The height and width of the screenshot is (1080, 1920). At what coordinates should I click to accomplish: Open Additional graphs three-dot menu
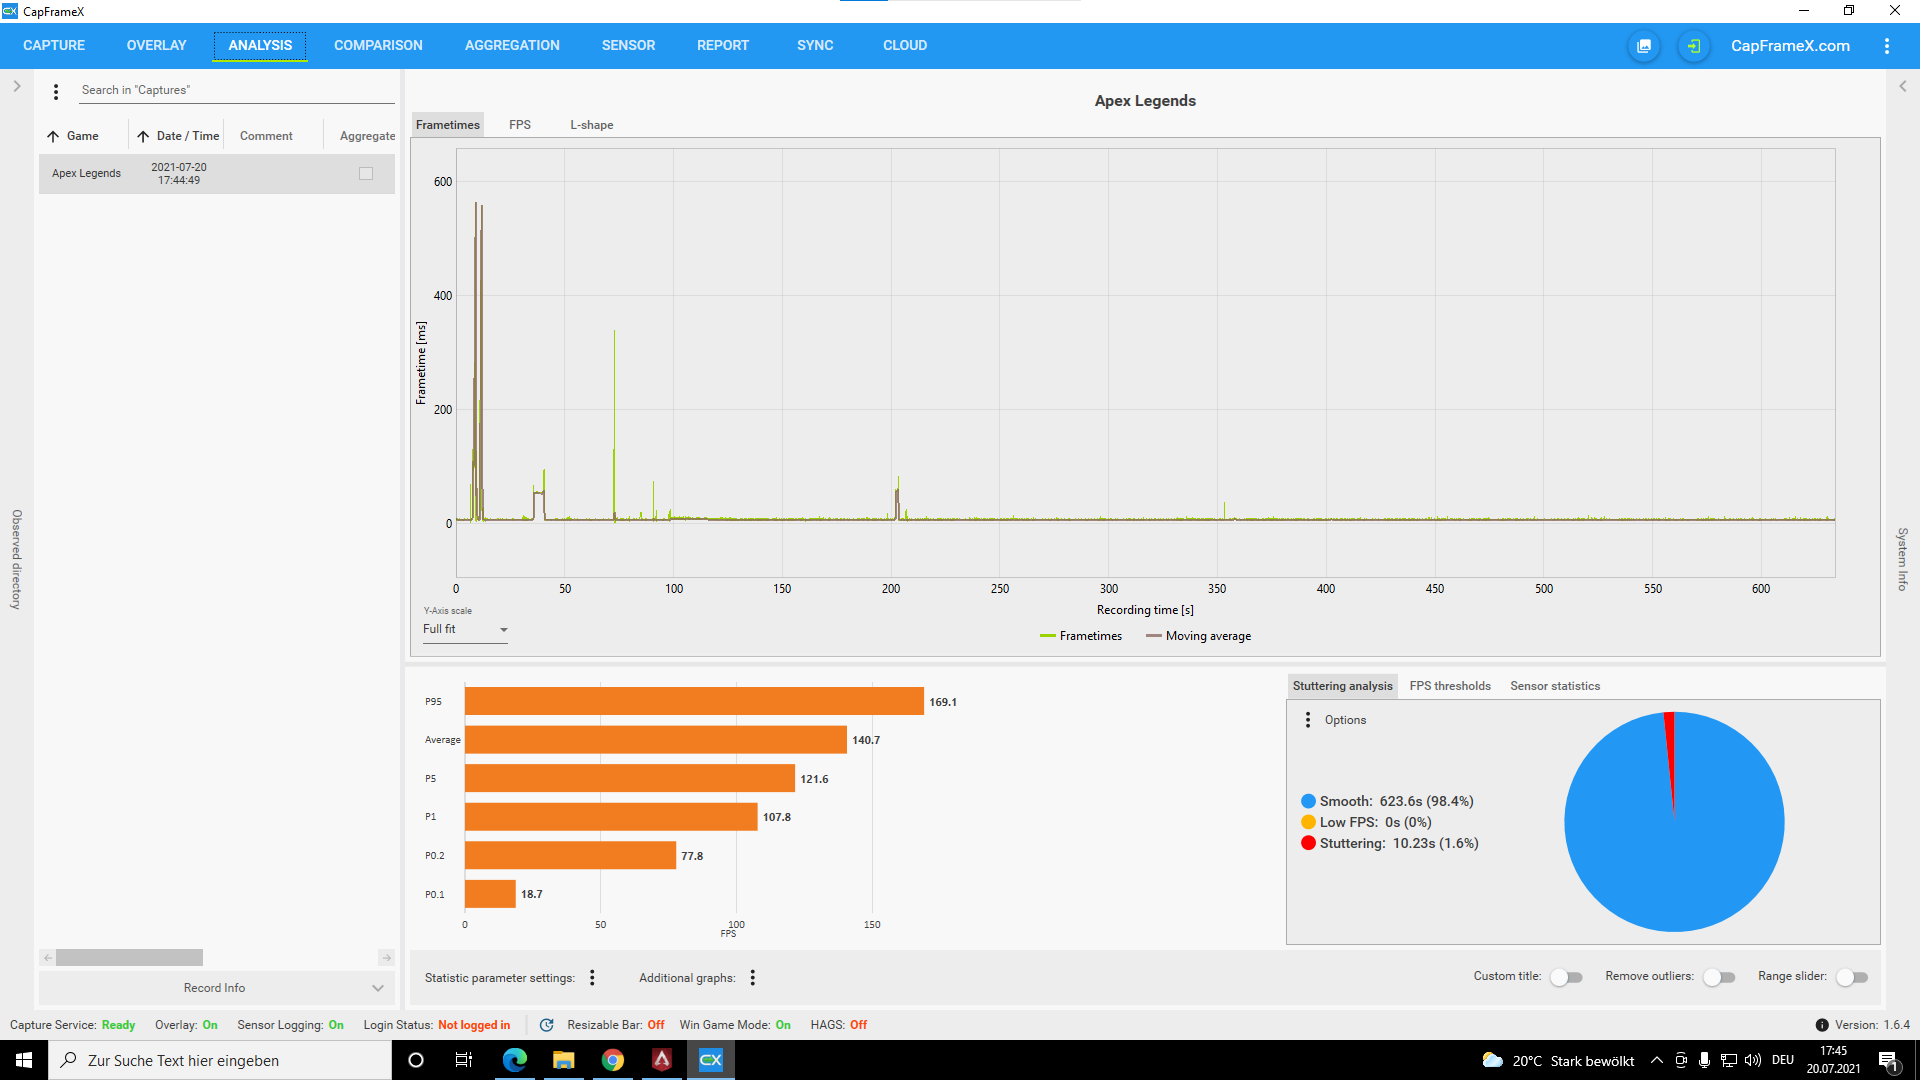[x=753, y=978]
